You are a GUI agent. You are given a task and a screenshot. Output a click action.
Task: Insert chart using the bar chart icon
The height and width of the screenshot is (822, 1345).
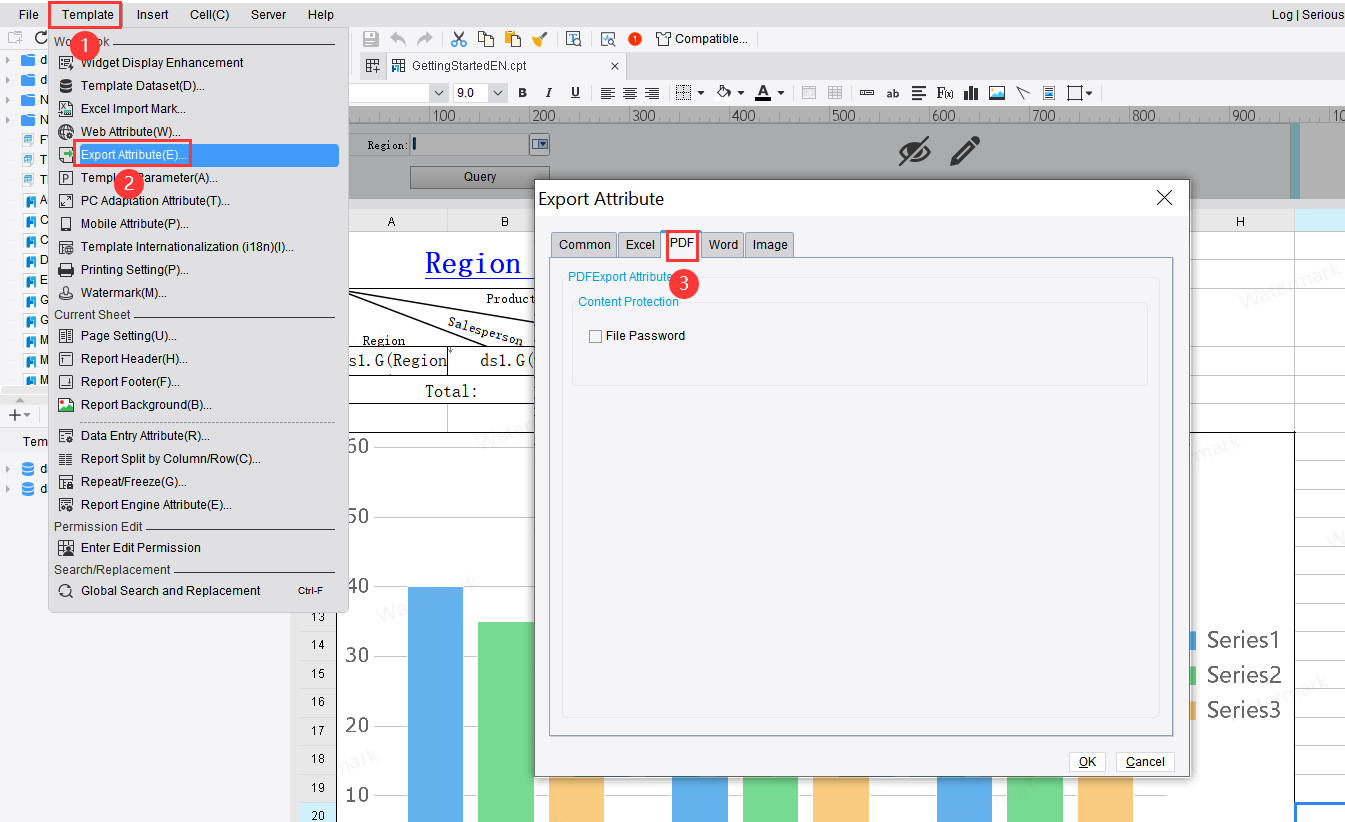tap(971, 93)
